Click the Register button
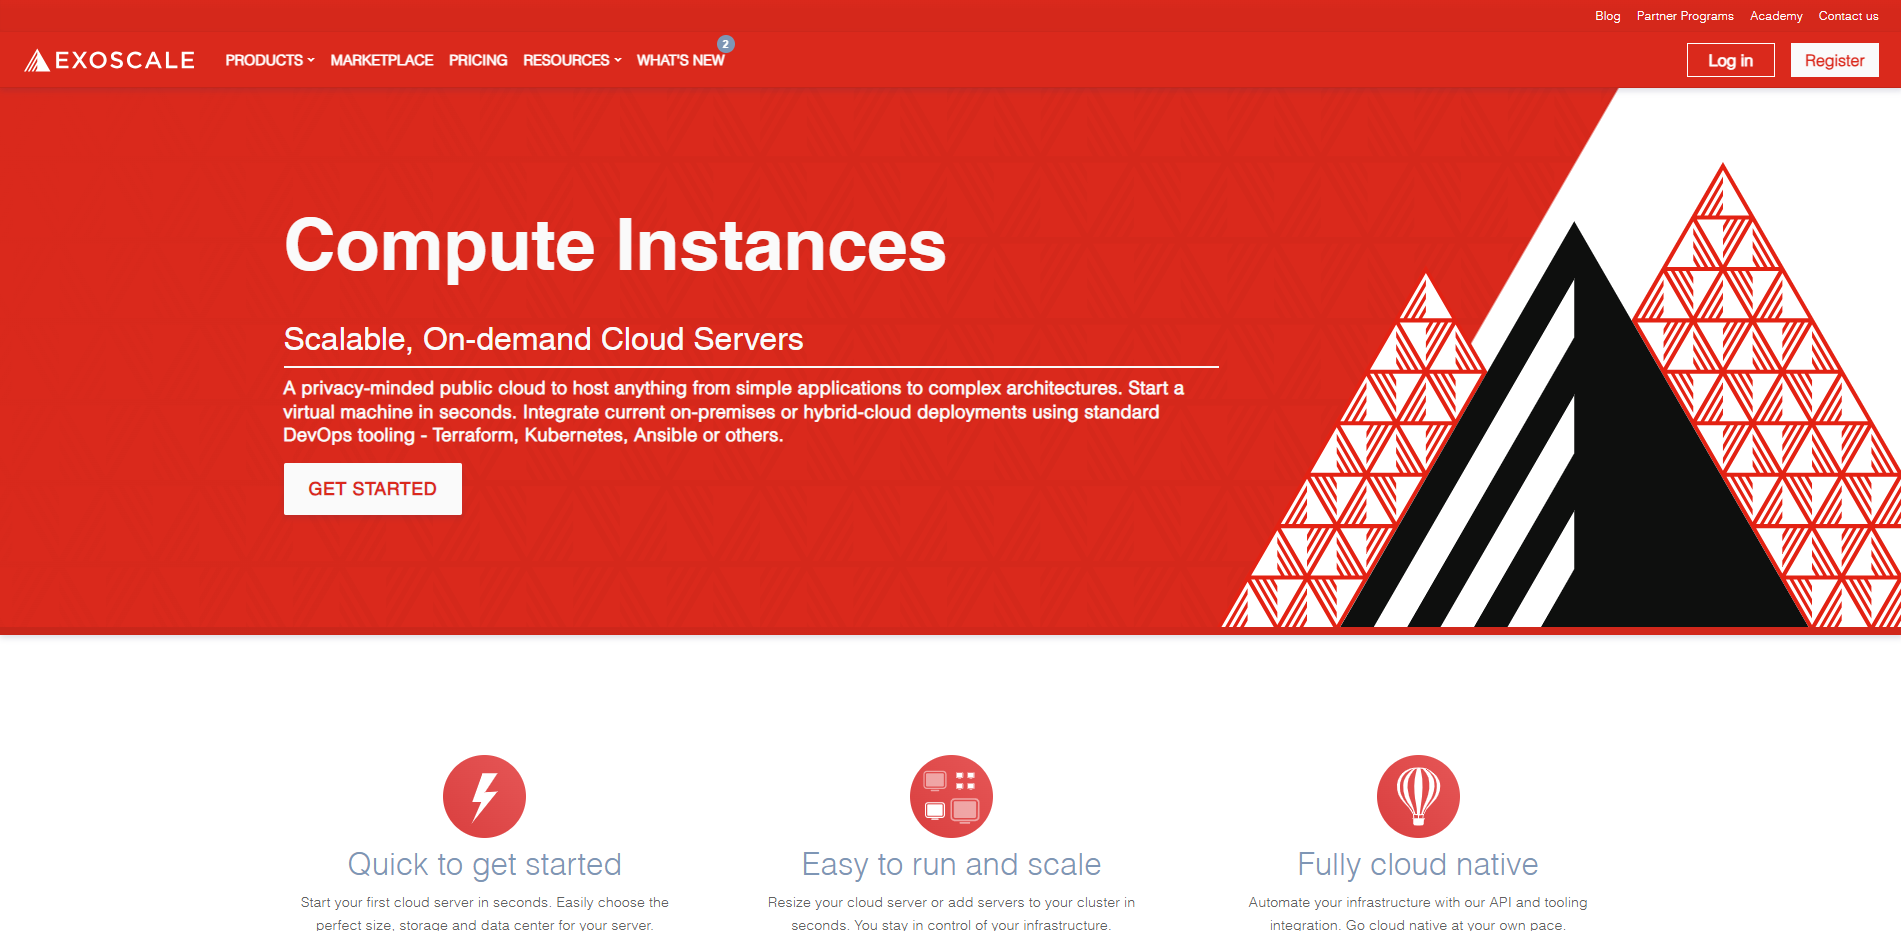This screenshot has height=931, width=1901. (x=1834, y=60)
